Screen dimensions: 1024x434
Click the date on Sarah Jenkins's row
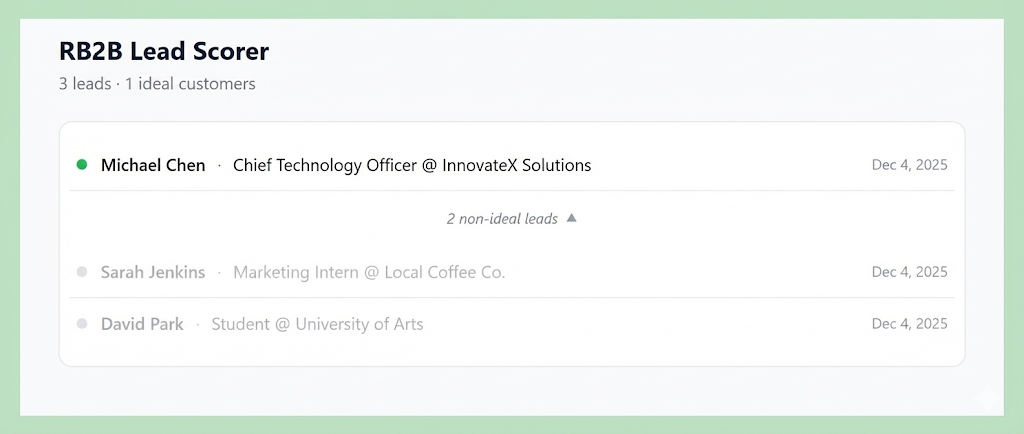point(909,272)
